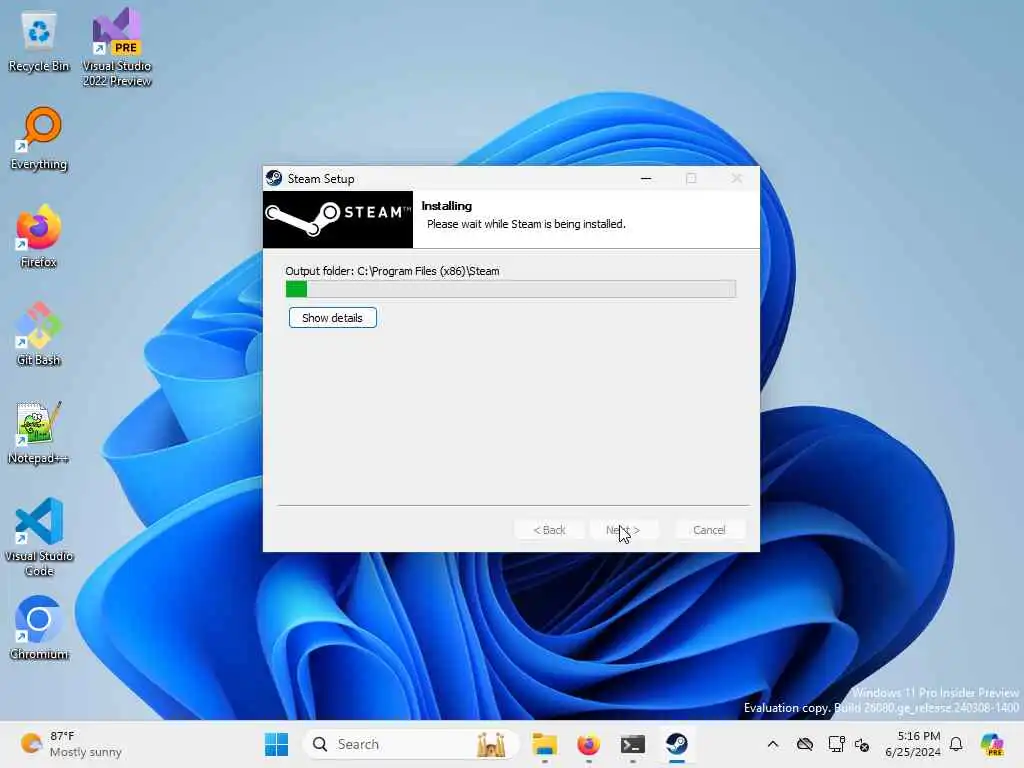Viewport: 1024px width, 768px height.
Task: Click the greyed-out Cancel button in Steam Setup
Action: point(709,530)
